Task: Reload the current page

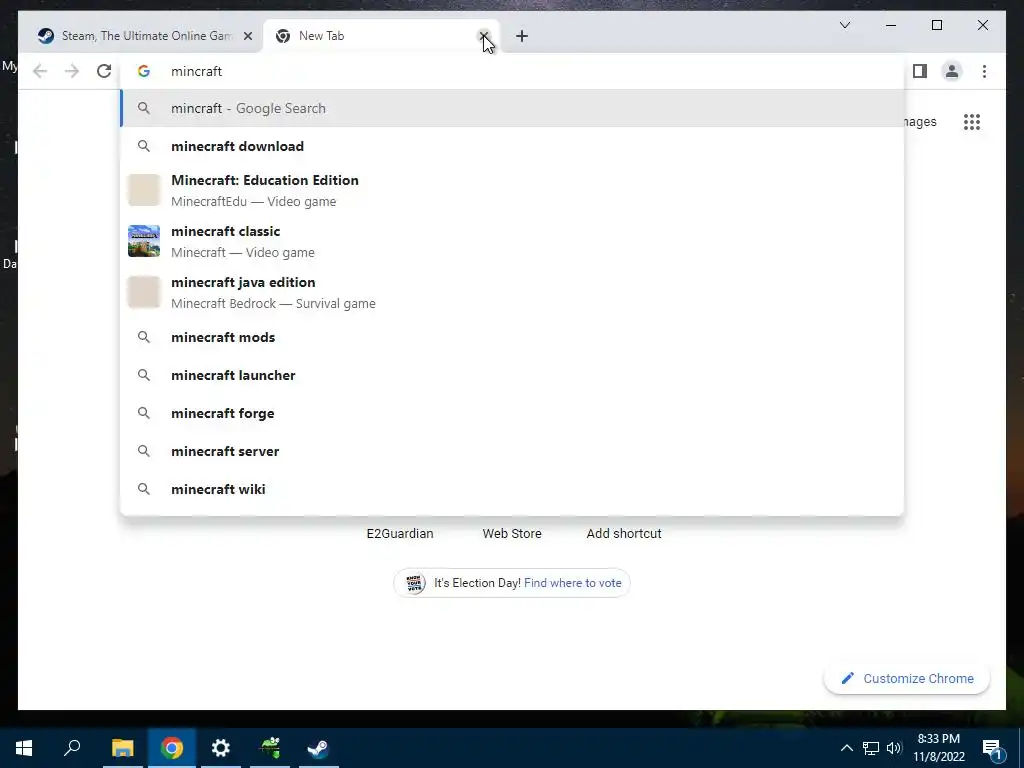Action: (x=104, y=71)
